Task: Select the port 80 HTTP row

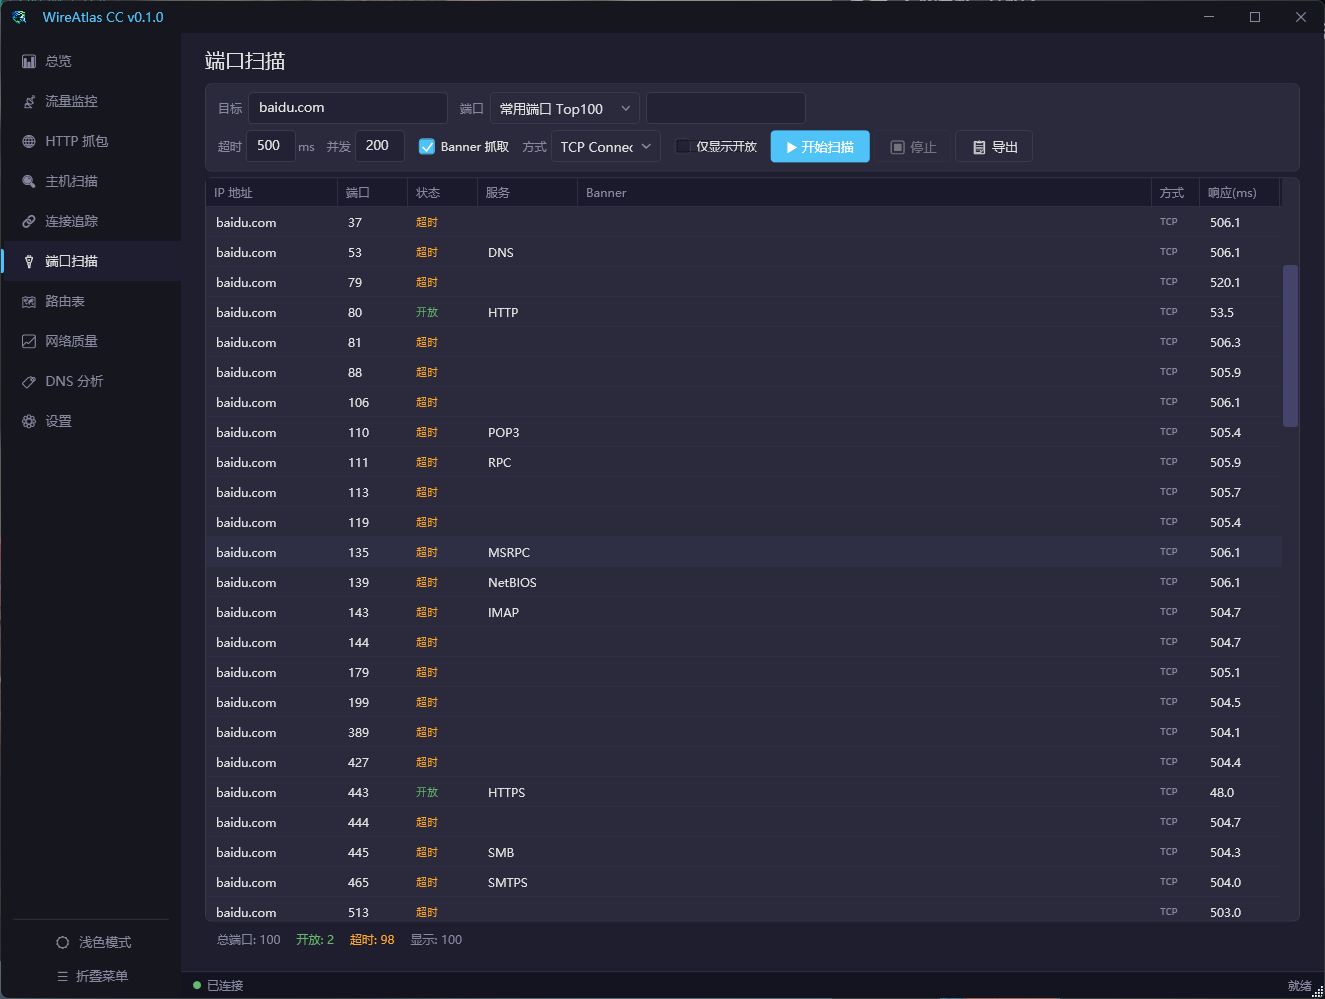Action: click(x=743, y=312)
